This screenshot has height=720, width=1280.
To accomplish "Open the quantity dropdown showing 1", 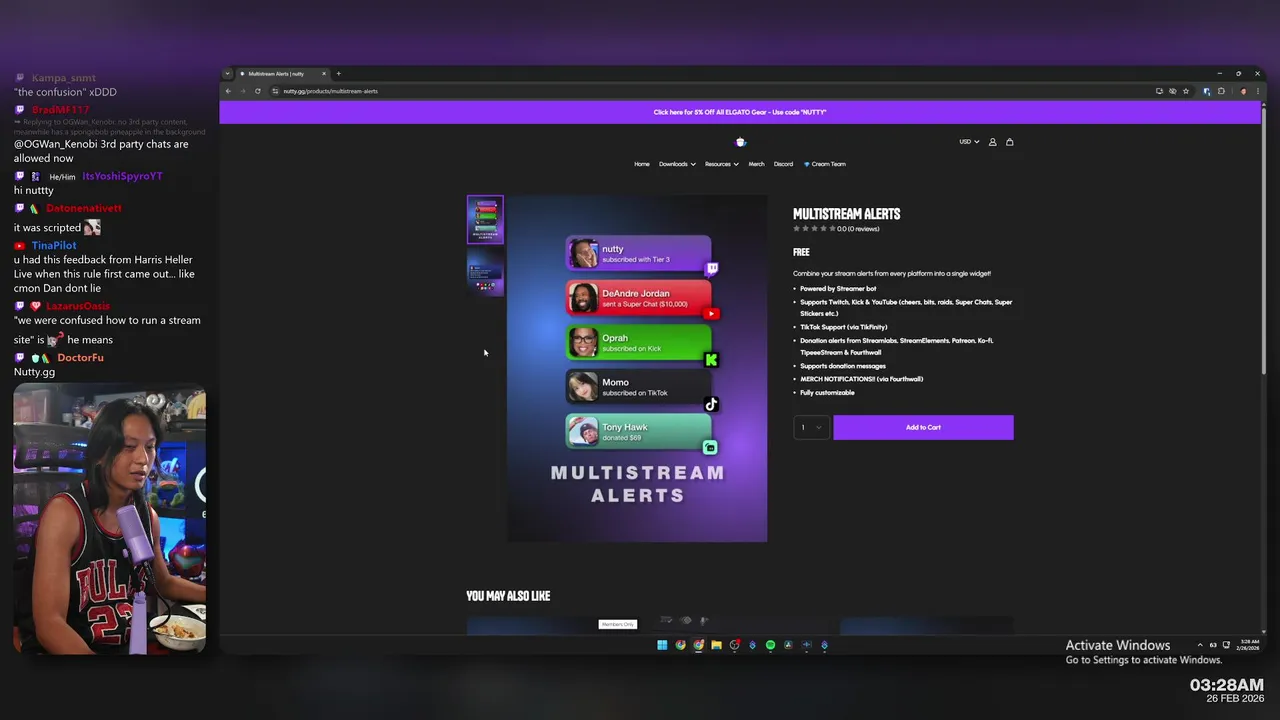I will coord(811,427).
